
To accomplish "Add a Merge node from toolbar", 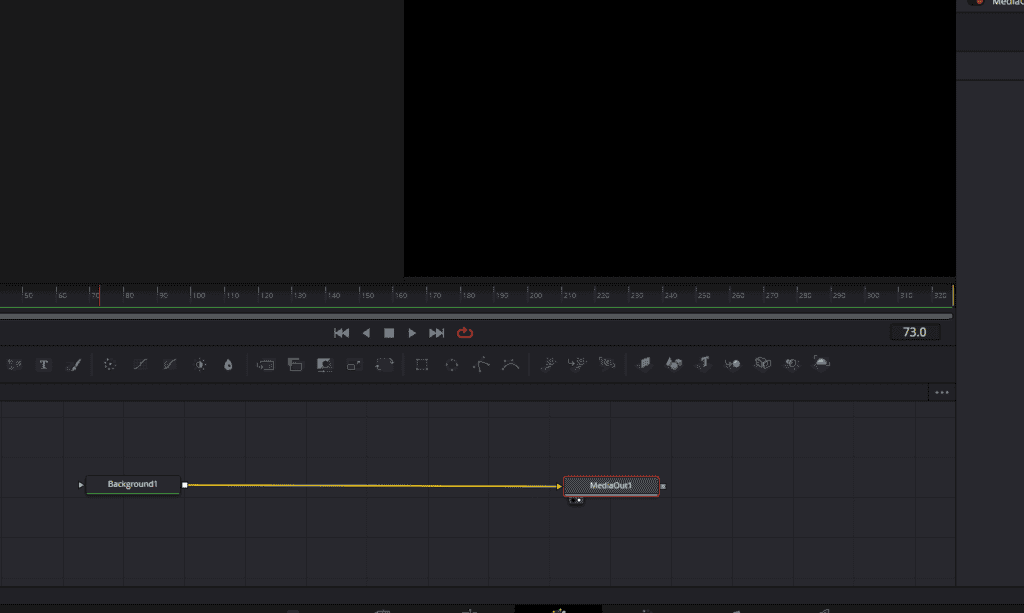I will coord(265,364).
